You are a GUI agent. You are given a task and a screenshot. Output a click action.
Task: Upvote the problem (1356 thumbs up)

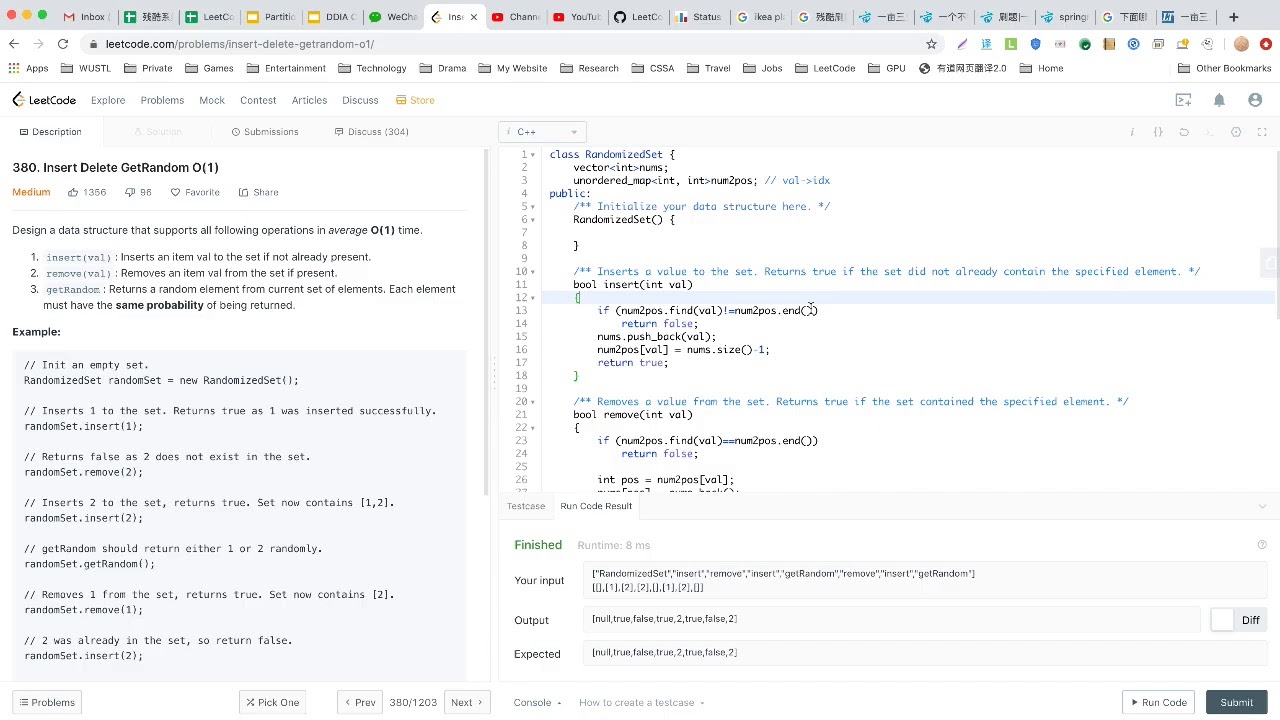click(87, 192)
